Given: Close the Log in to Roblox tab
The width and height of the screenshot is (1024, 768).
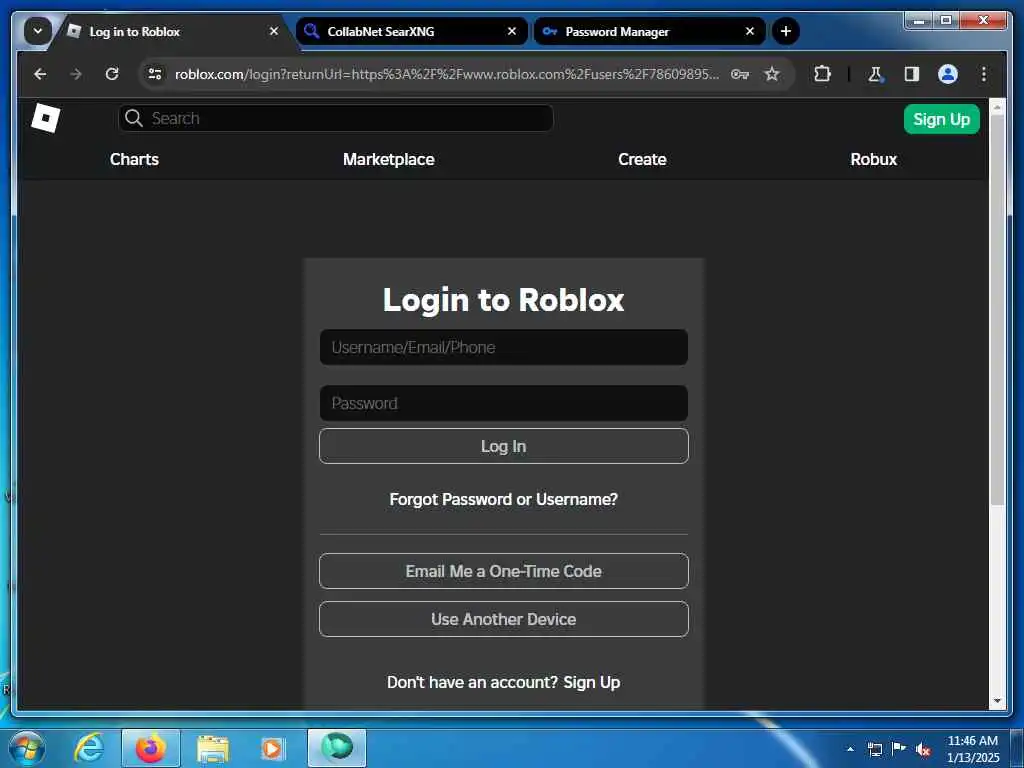Looking at the screenshot, I should tap(274, 31).
